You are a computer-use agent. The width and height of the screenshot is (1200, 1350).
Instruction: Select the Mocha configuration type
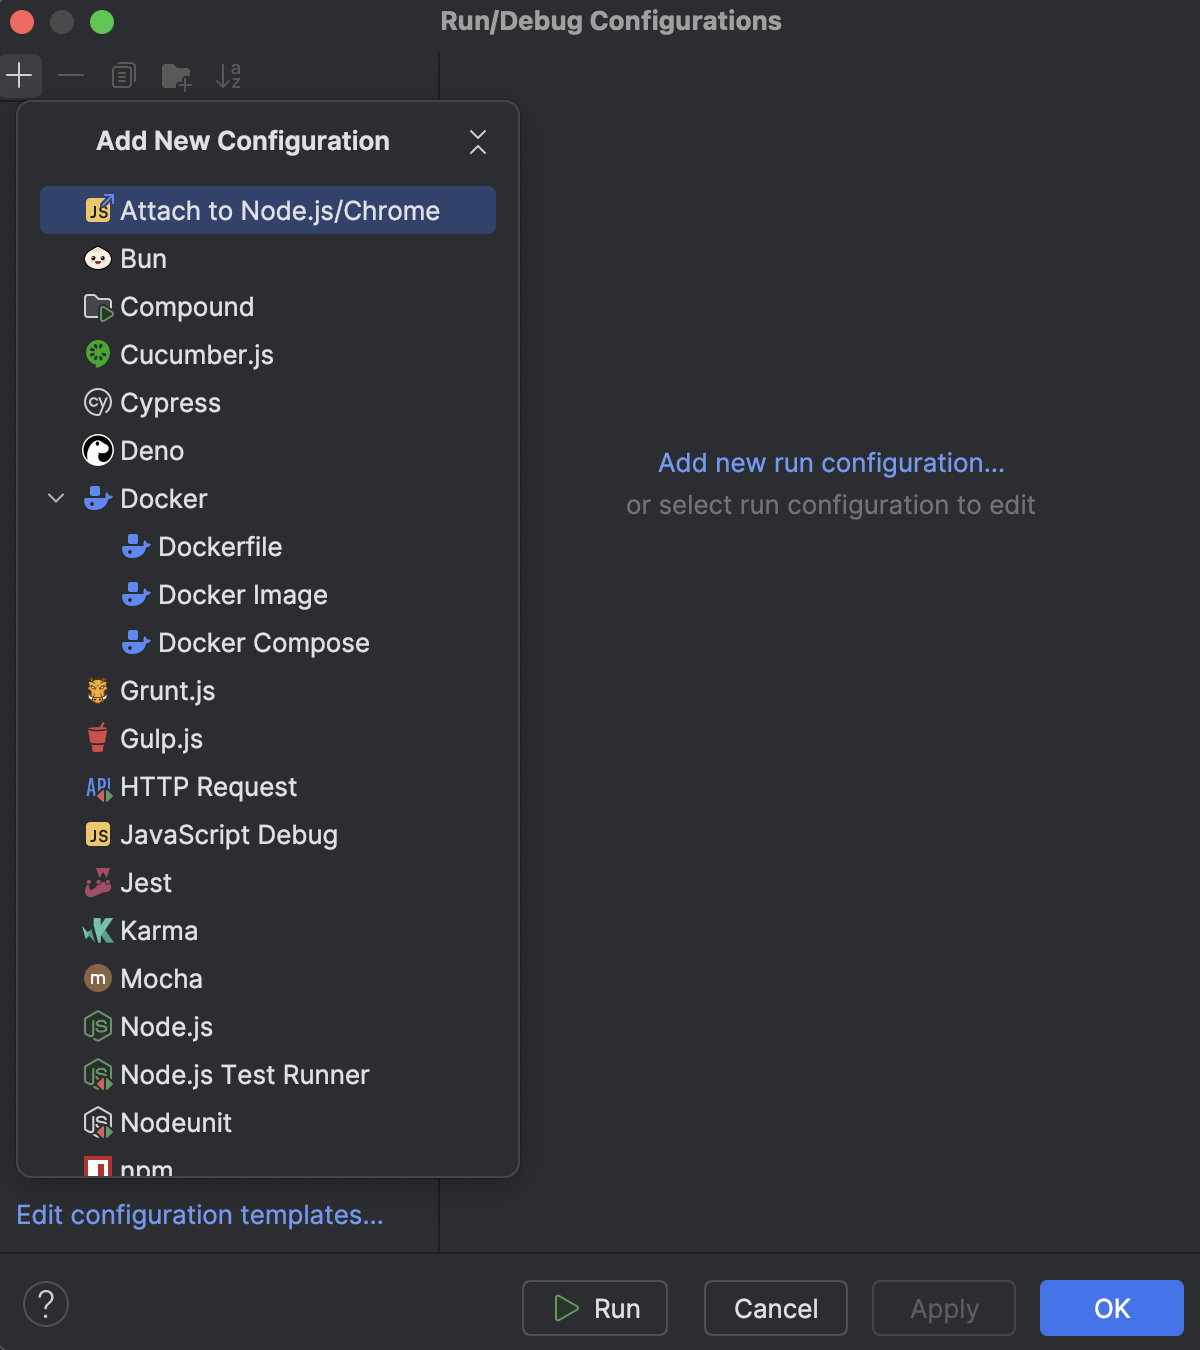[x=161, y=979]
